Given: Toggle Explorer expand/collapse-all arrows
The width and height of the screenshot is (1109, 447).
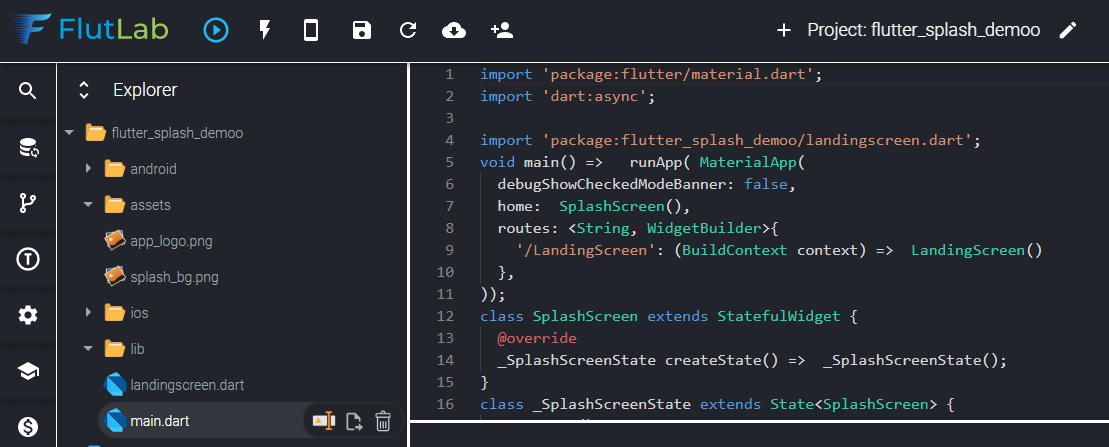Looking at the screenshot, I should click(x=83, y=90).
